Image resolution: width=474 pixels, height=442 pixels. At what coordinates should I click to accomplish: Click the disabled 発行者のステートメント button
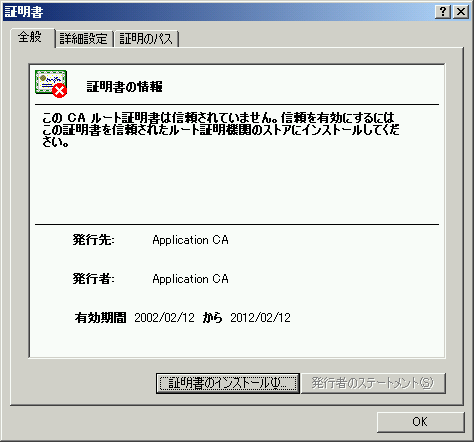[x=373, y=383]
